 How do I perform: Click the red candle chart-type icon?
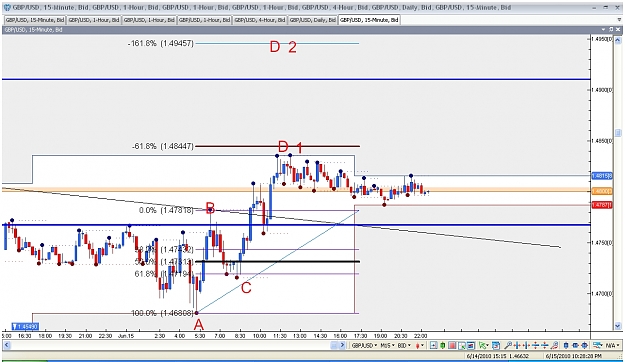420,345
